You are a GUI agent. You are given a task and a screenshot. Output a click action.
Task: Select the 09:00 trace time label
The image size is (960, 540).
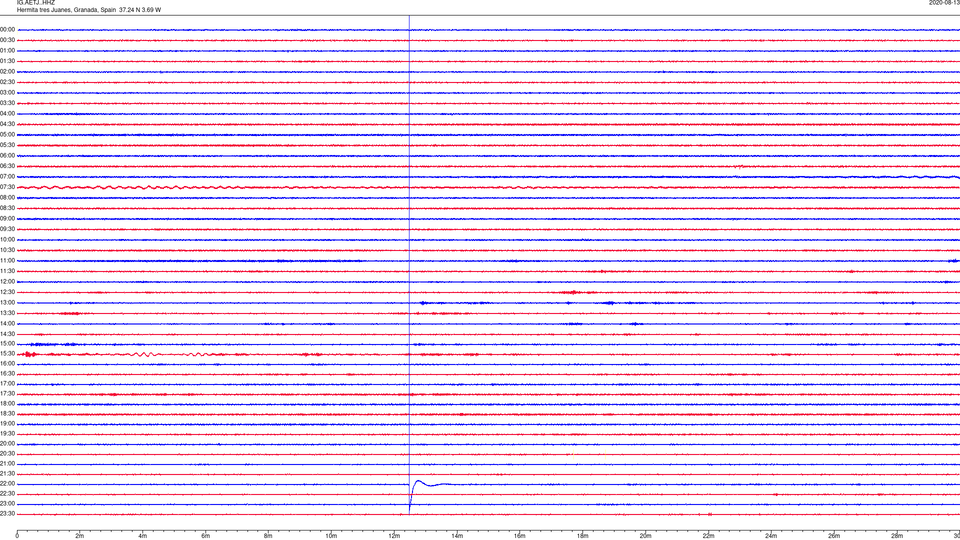tap(7, 219)
